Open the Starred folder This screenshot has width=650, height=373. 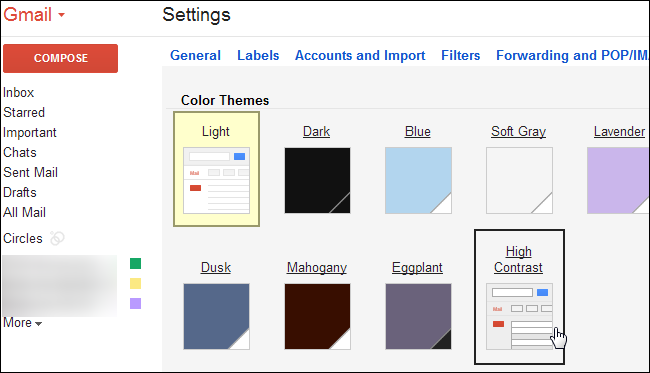(24, 112)
